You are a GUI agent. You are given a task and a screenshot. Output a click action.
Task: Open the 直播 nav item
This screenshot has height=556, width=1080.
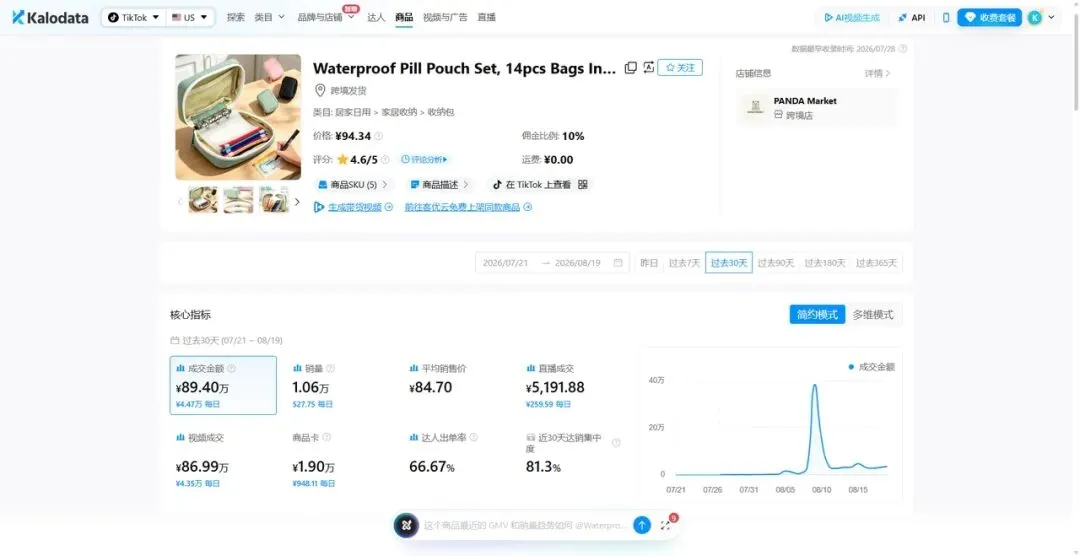point(486,18)
